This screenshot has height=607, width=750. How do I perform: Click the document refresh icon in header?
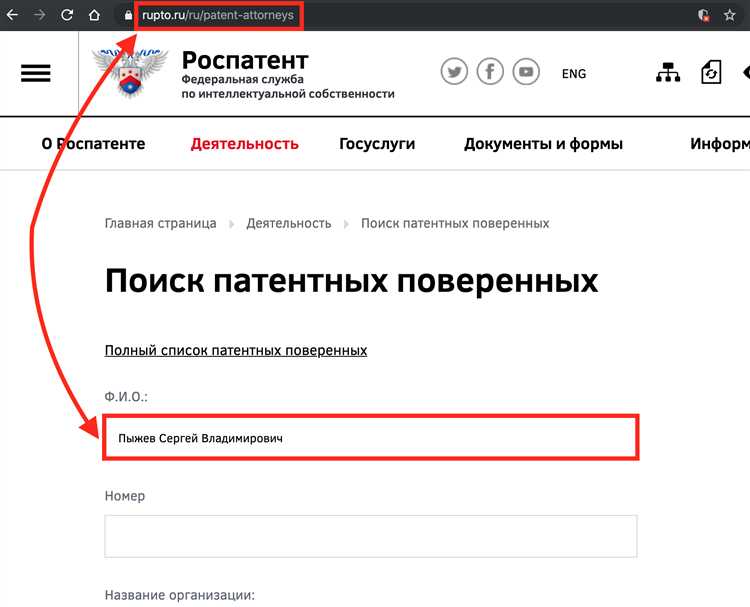coord(711,72)
